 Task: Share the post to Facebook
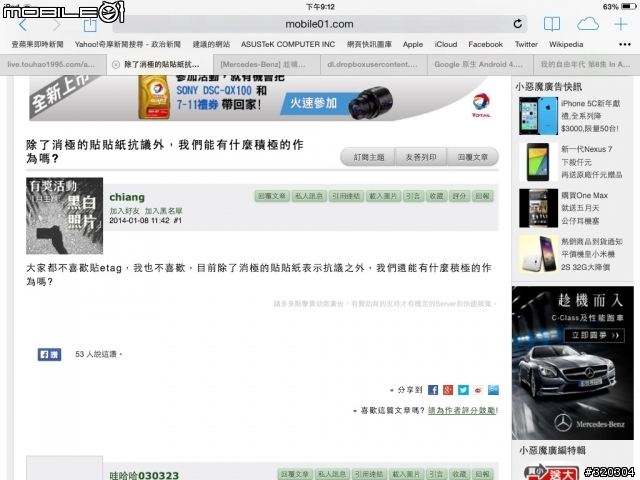tap(433, 390)
